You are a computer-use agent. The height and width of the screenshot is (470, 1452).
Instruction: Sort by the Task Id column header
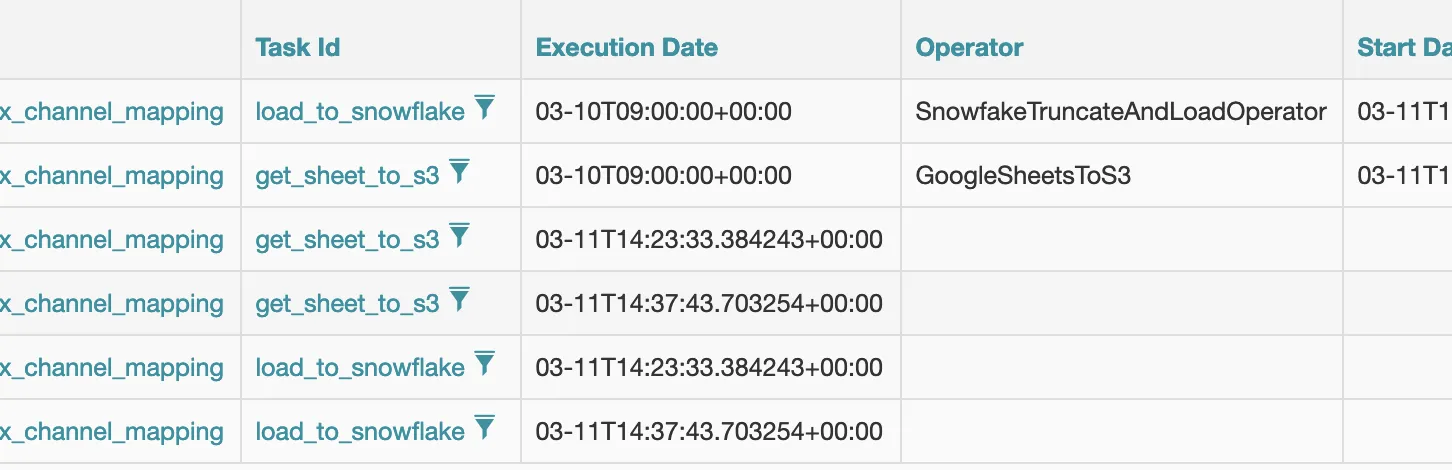pyautogui.click(x=298, y=47)
